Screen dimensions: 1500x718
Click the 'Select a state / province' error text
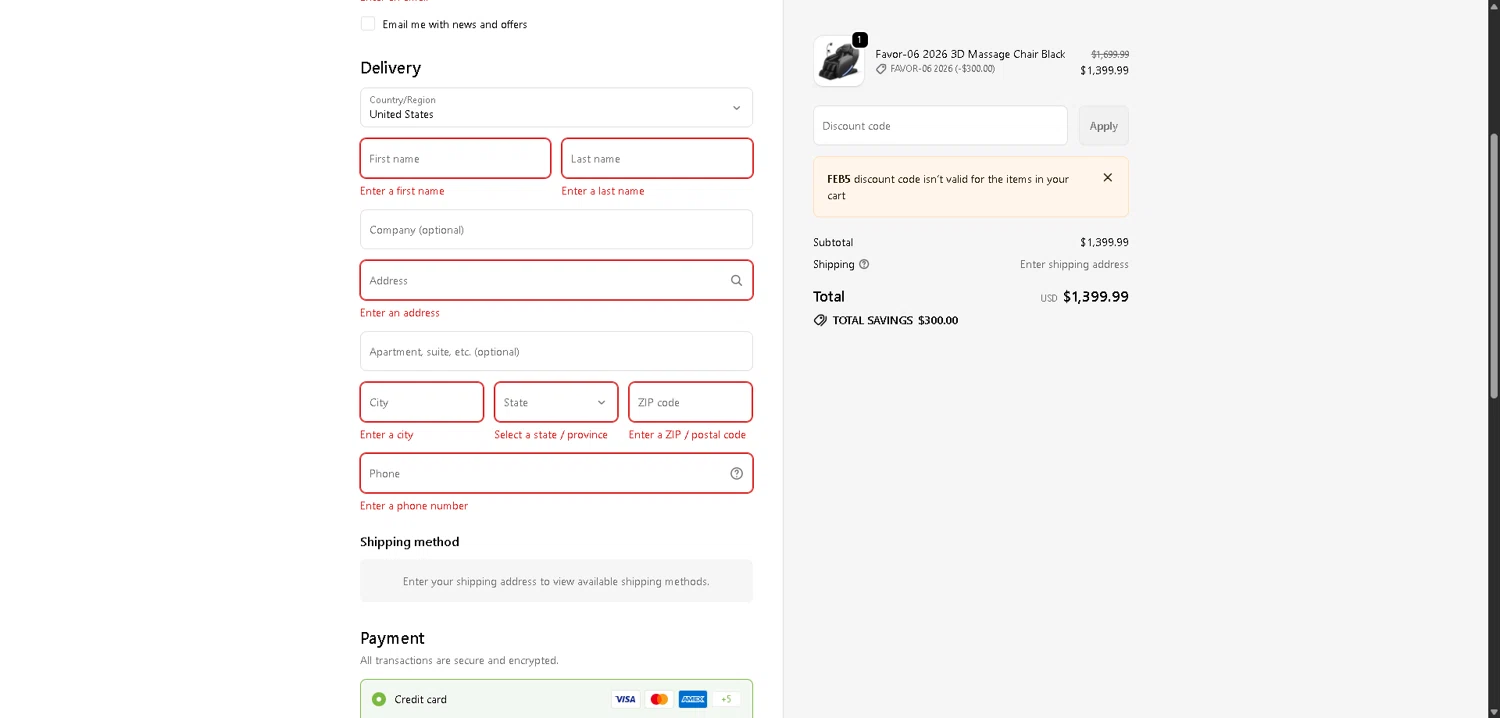click(x=551, y=435)
